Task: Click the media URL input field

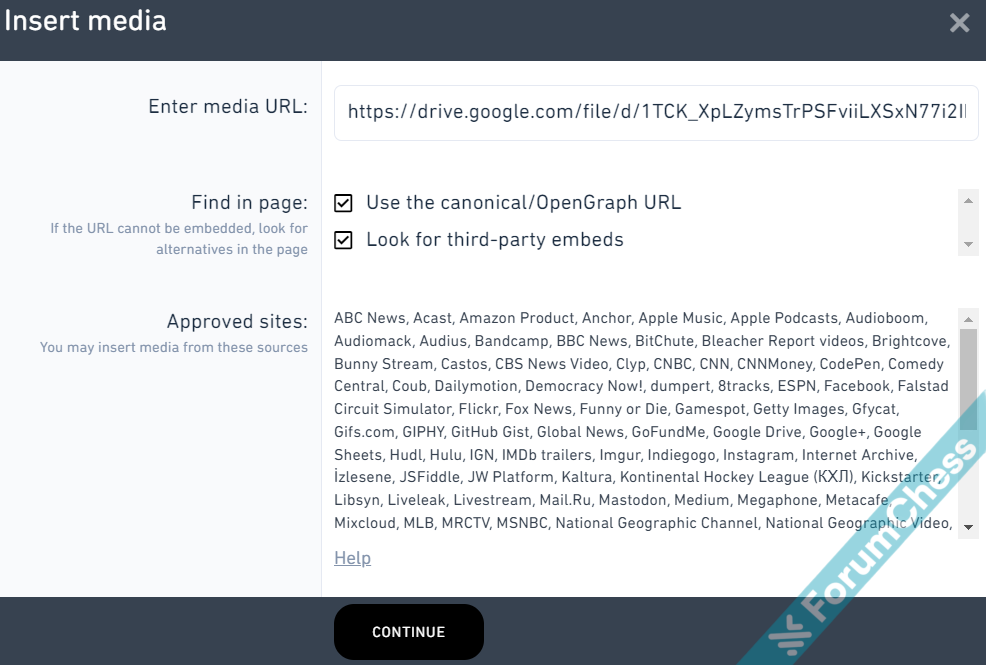Action: pyautogui.click(x=656, y=113)
